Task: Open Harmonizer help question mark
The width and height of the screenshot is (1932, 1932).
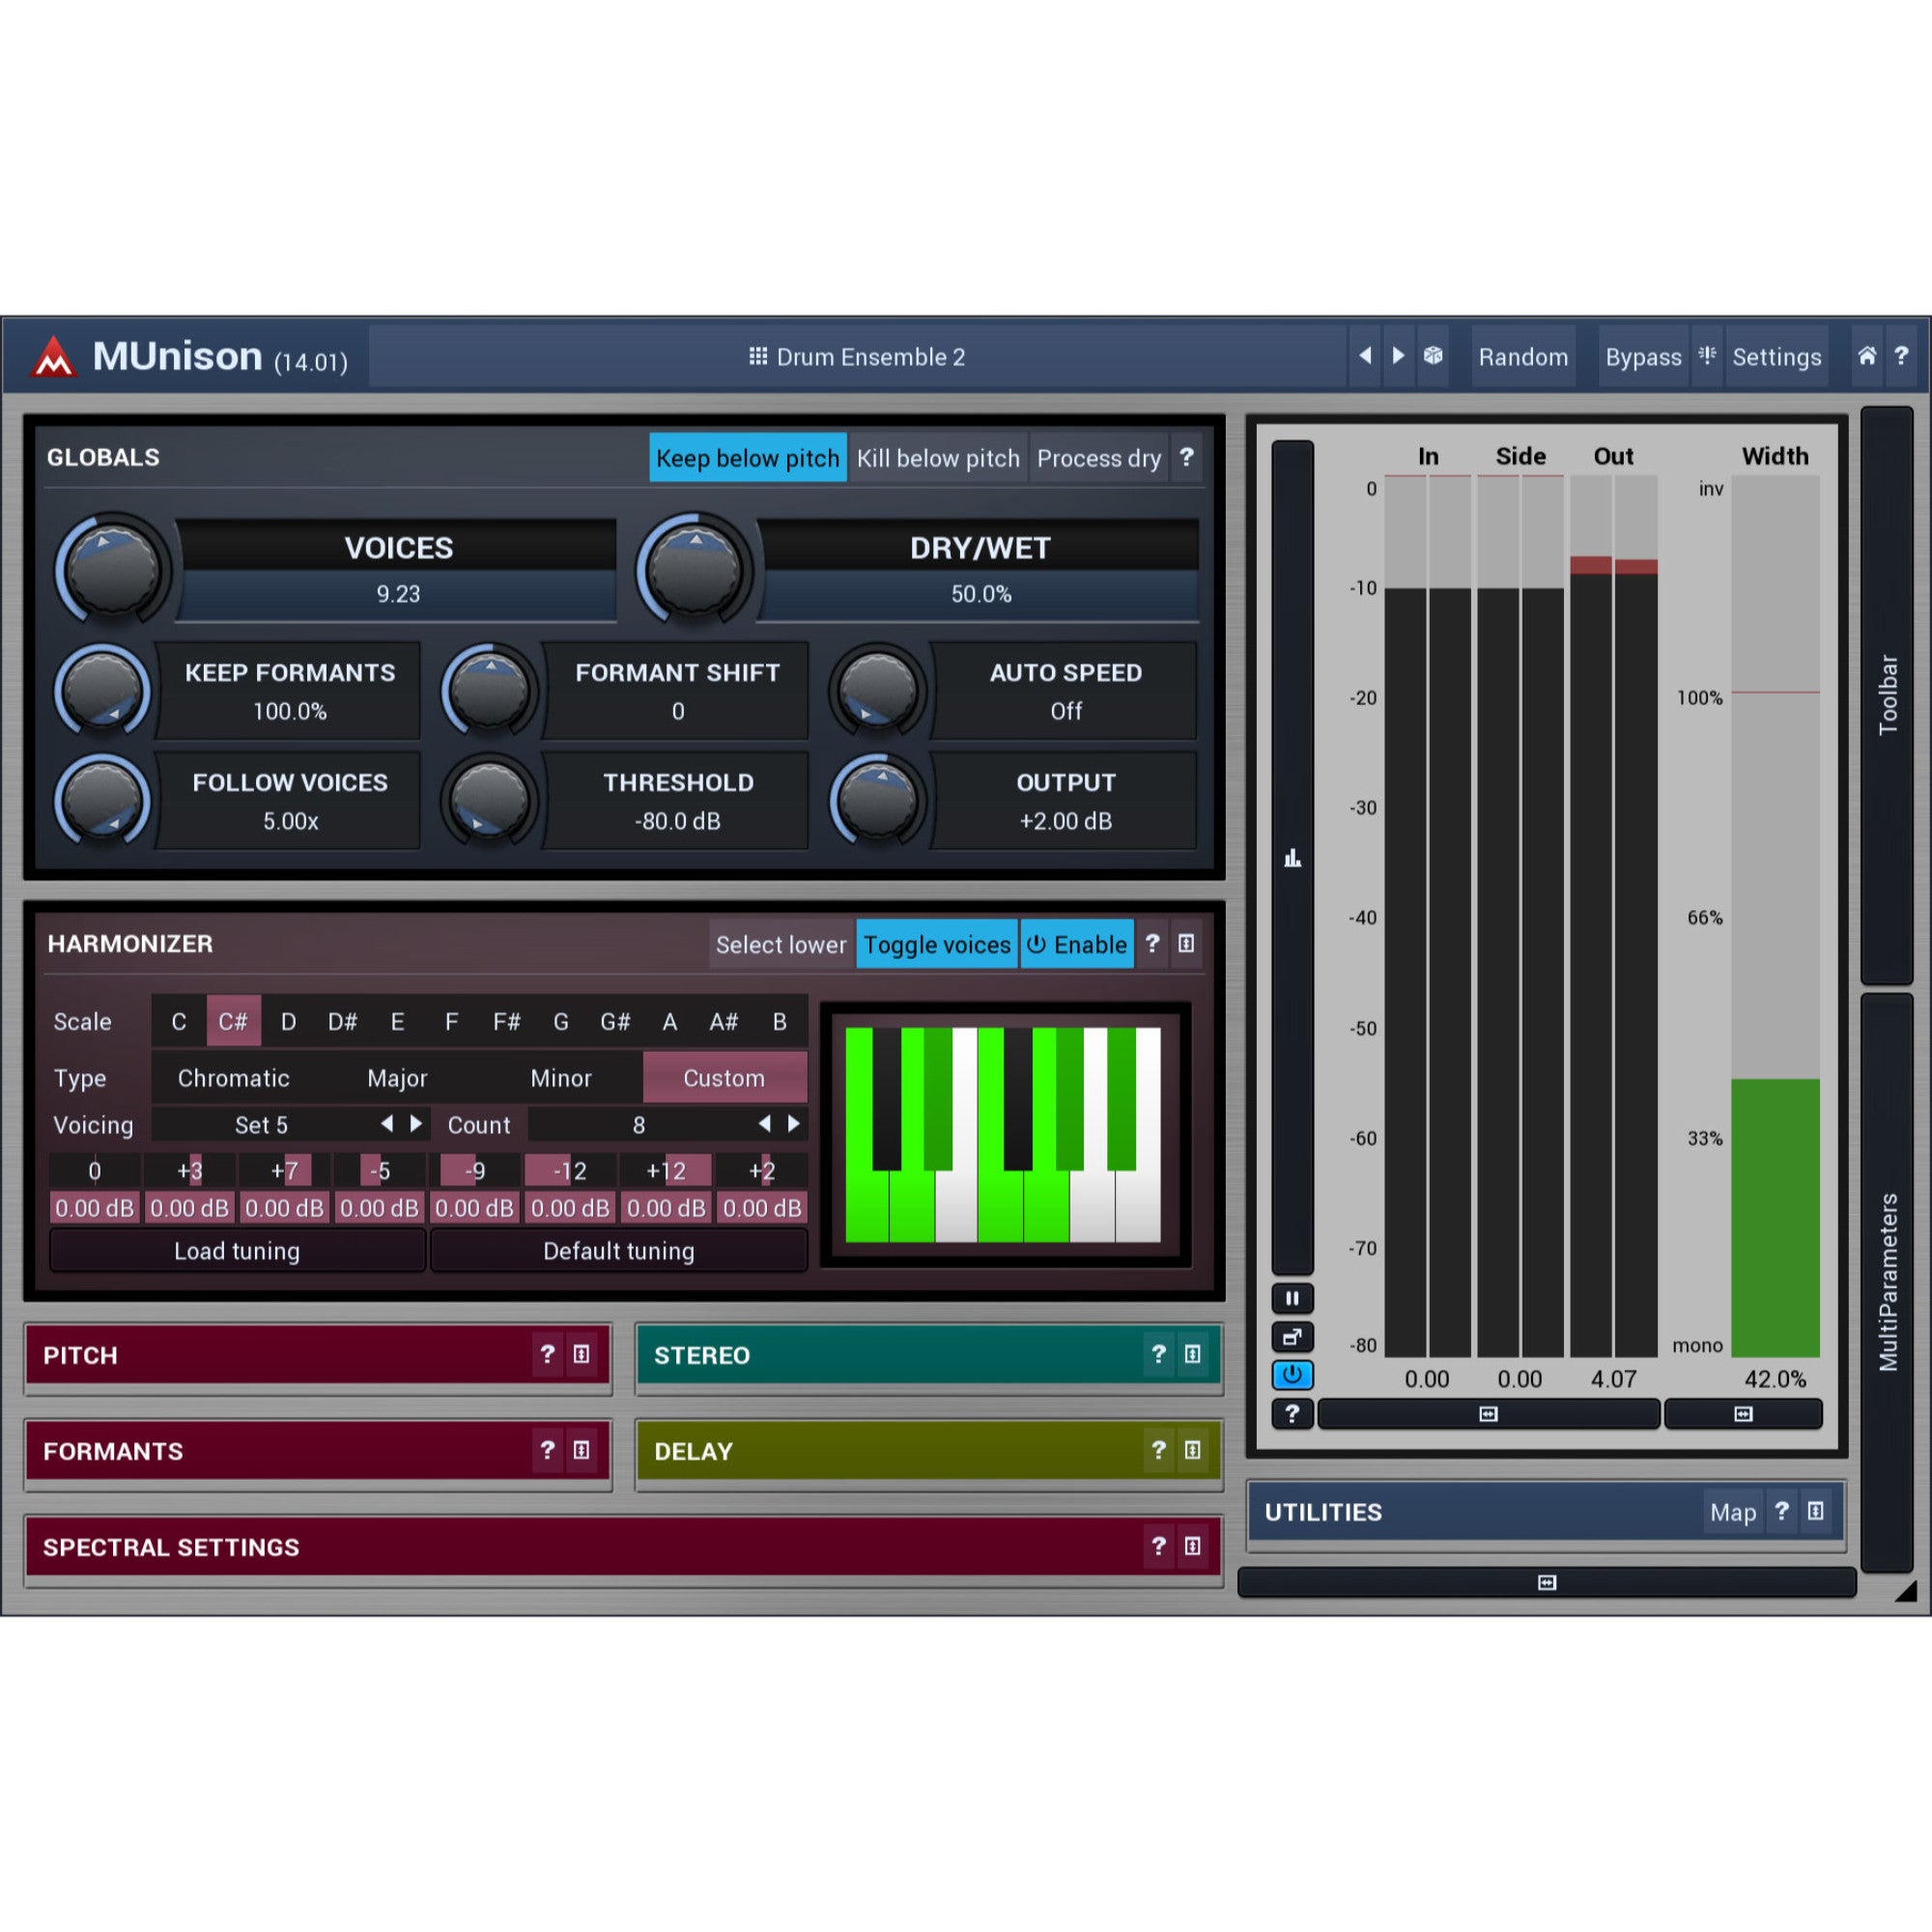Action: click(1152, 943)
